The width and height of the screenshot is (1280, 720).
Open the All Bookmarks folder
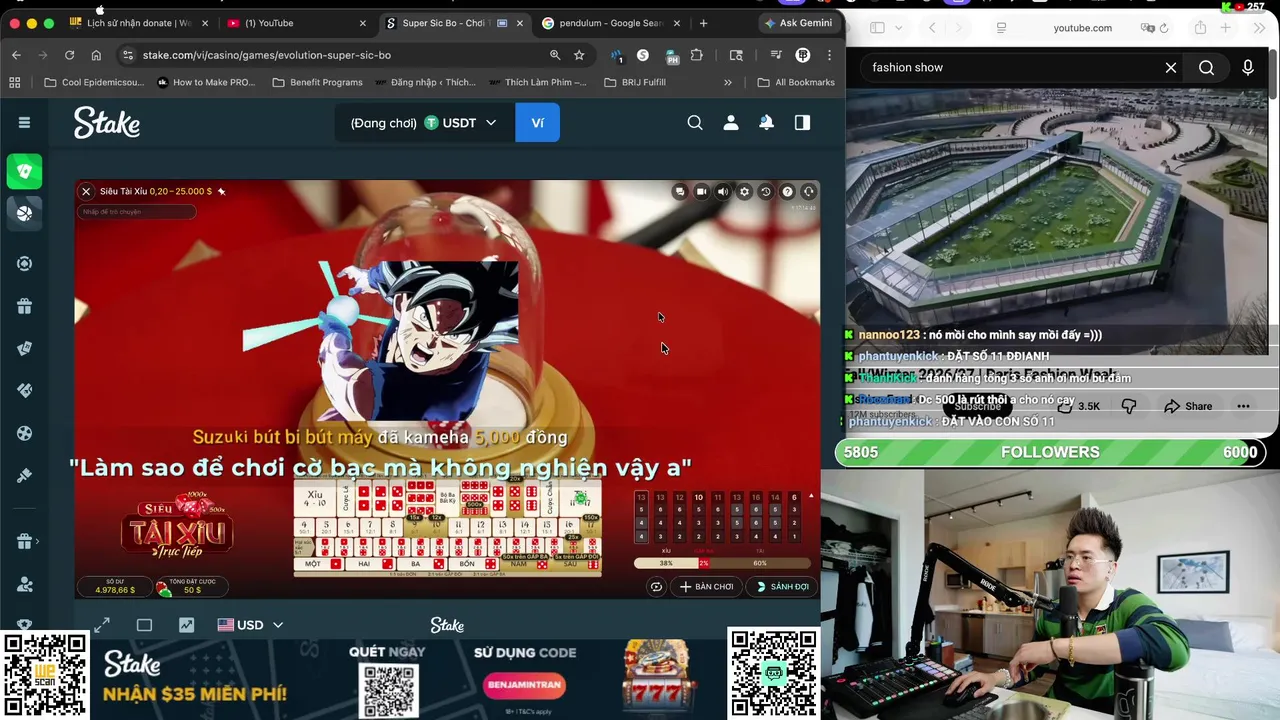[x=796, y=82]
